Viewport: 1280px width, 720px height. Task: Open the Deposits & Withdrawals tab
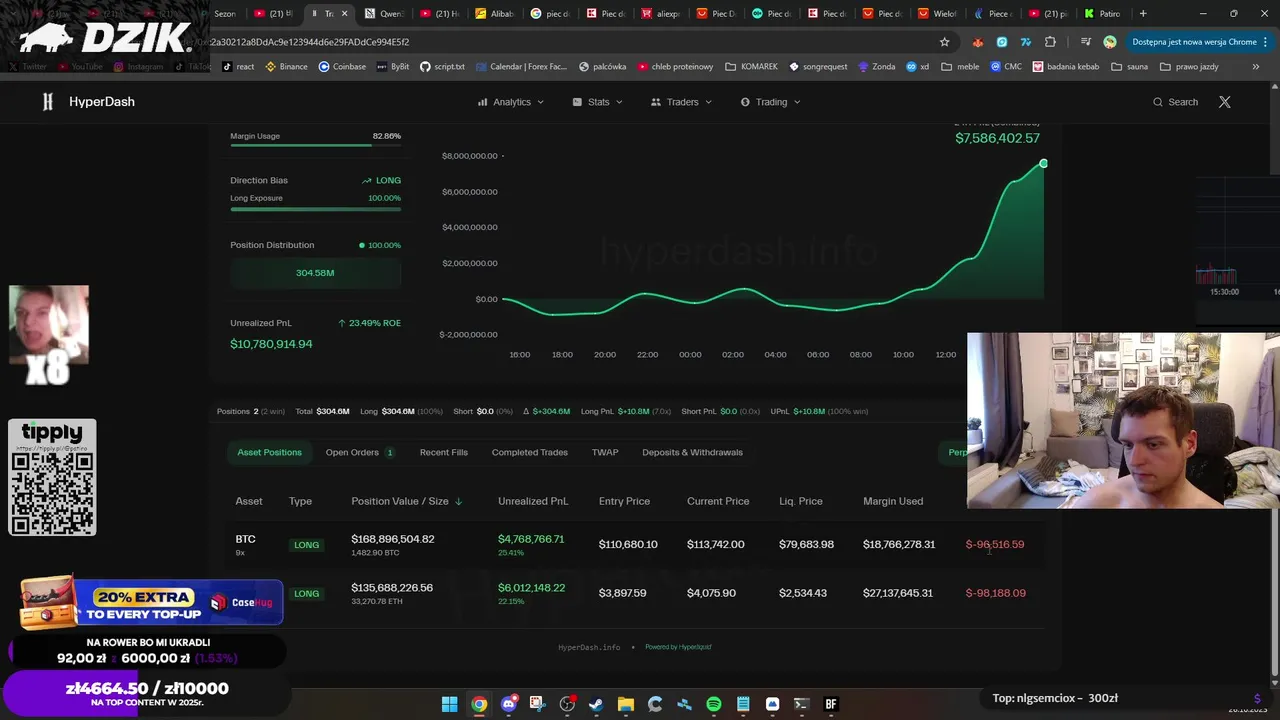point(692,452)
